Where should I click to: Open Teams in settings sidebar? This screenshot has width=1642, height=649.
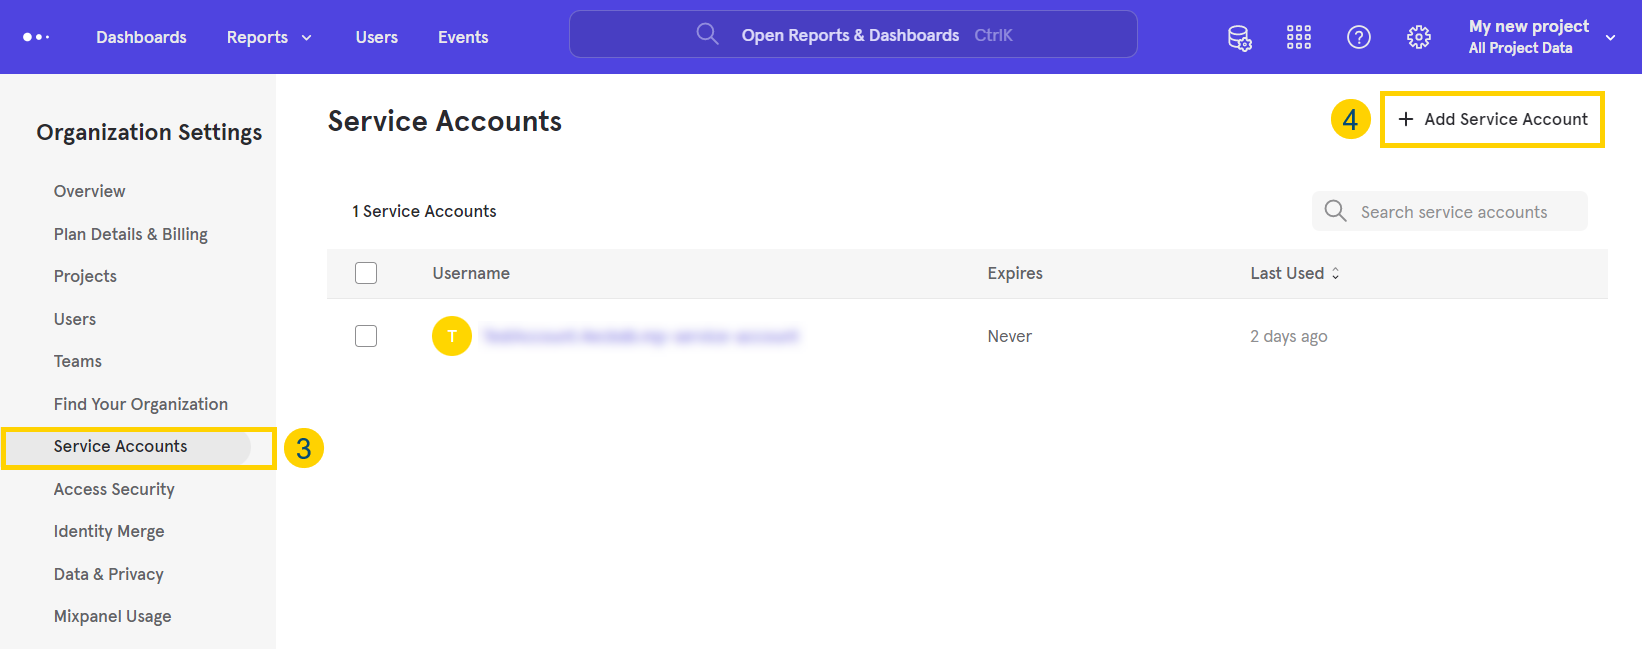point(78,361)
